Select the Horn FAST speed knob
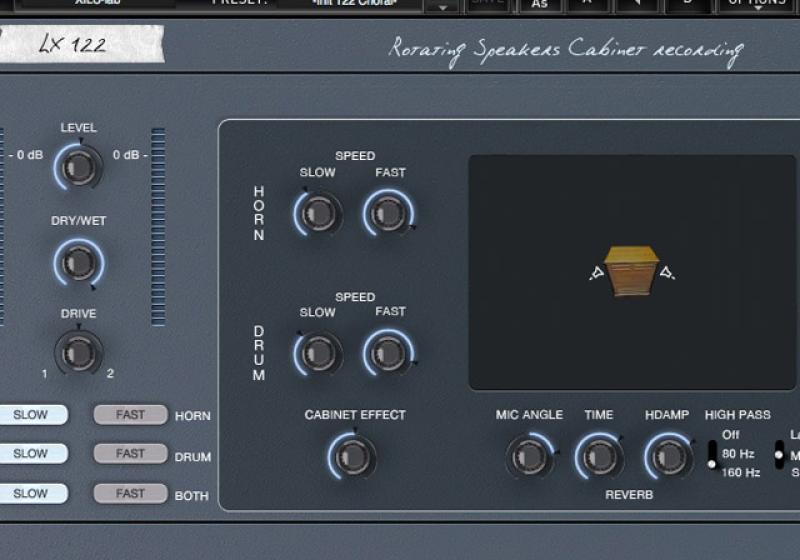The width and height of the screenshot is (800, 560). tap(389, 213)
